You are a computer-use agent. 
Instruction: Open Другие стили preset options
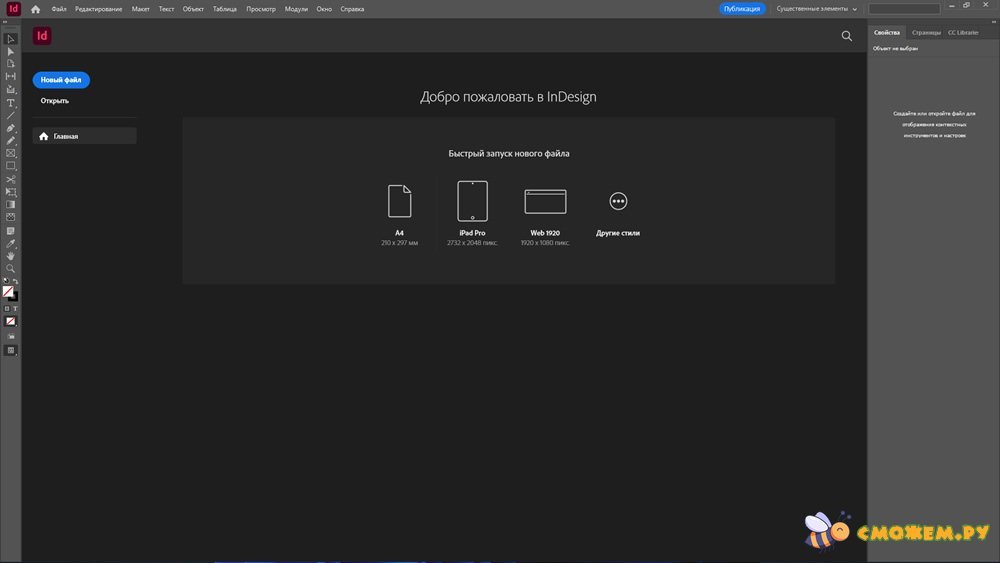click(x=618, y=202)
